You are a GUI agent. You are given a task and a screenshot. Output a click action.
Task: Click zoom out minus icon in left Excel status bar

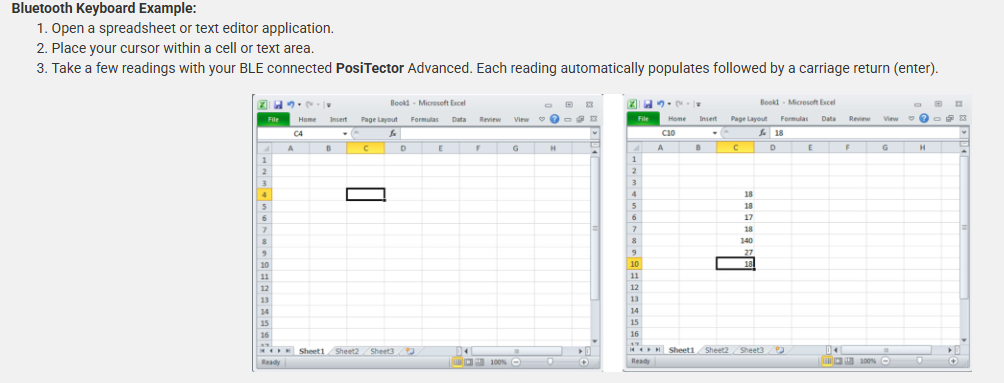point(516,362)
